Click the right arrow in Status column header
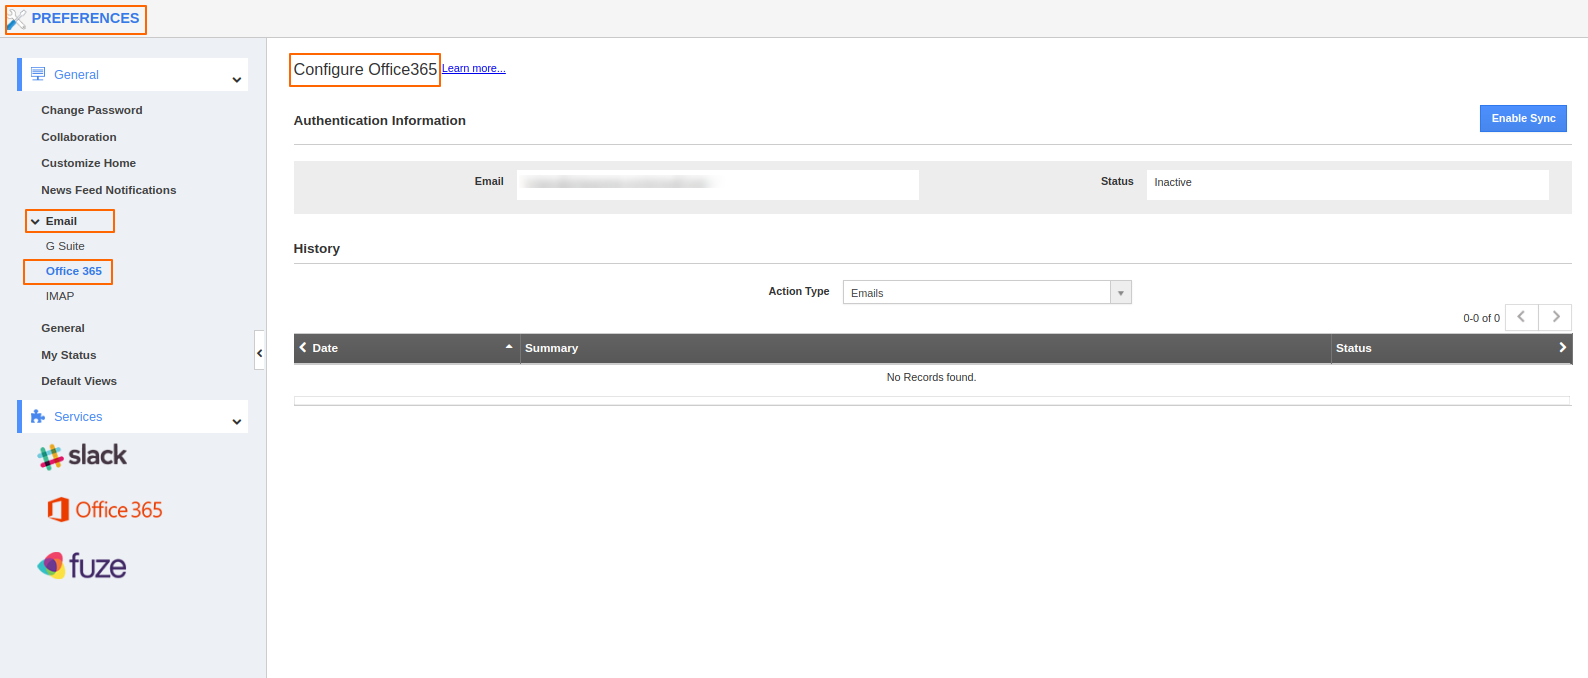The height and width of the screenshot is (678, 1588). click(1562, 348)
